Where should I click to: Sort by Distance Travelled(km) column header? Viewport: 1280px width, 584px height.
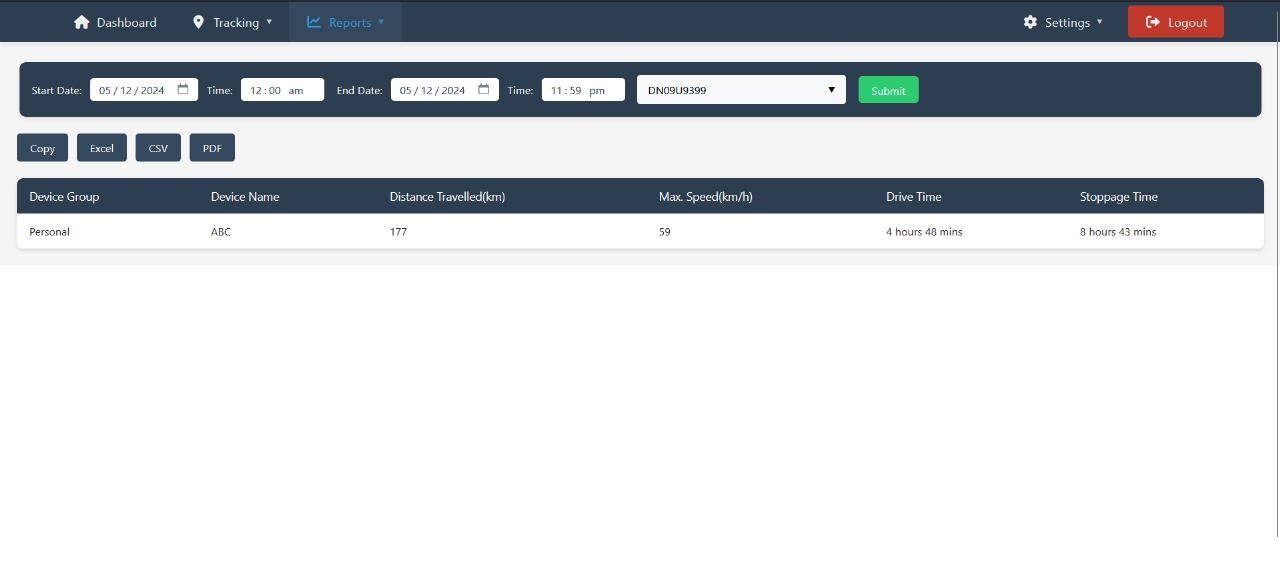pos(447,197)
